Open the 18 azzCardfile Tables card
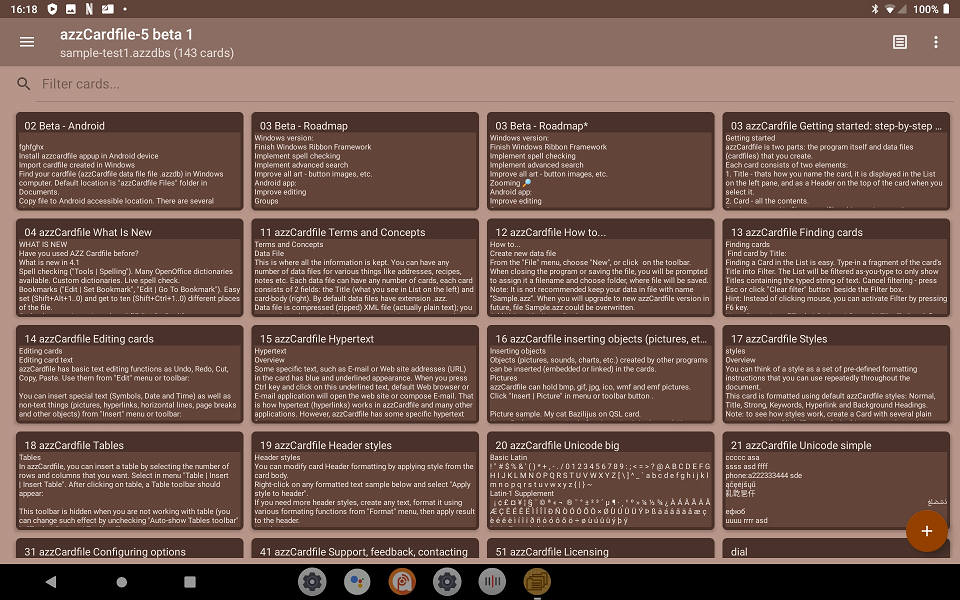This screenshot has width=960, height=600. tap(129, 481)
